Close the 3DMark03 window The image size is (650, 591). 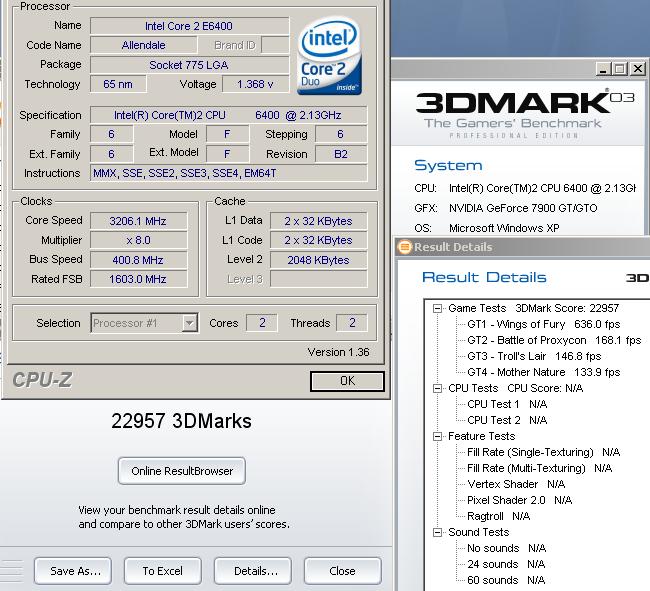pos(638,68)
